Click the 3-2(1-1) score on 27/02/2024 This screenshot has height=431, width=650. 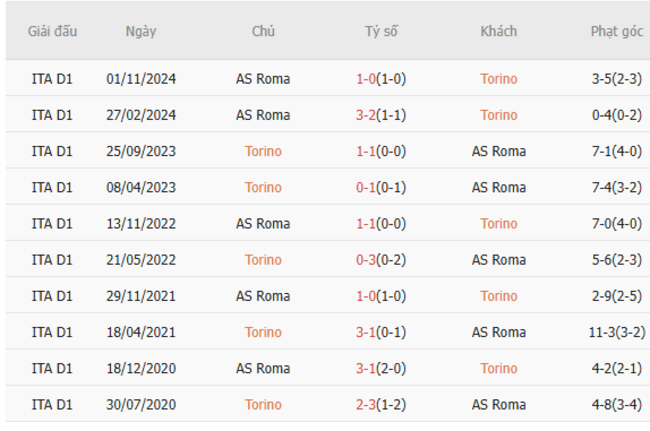tap(381, 115)
